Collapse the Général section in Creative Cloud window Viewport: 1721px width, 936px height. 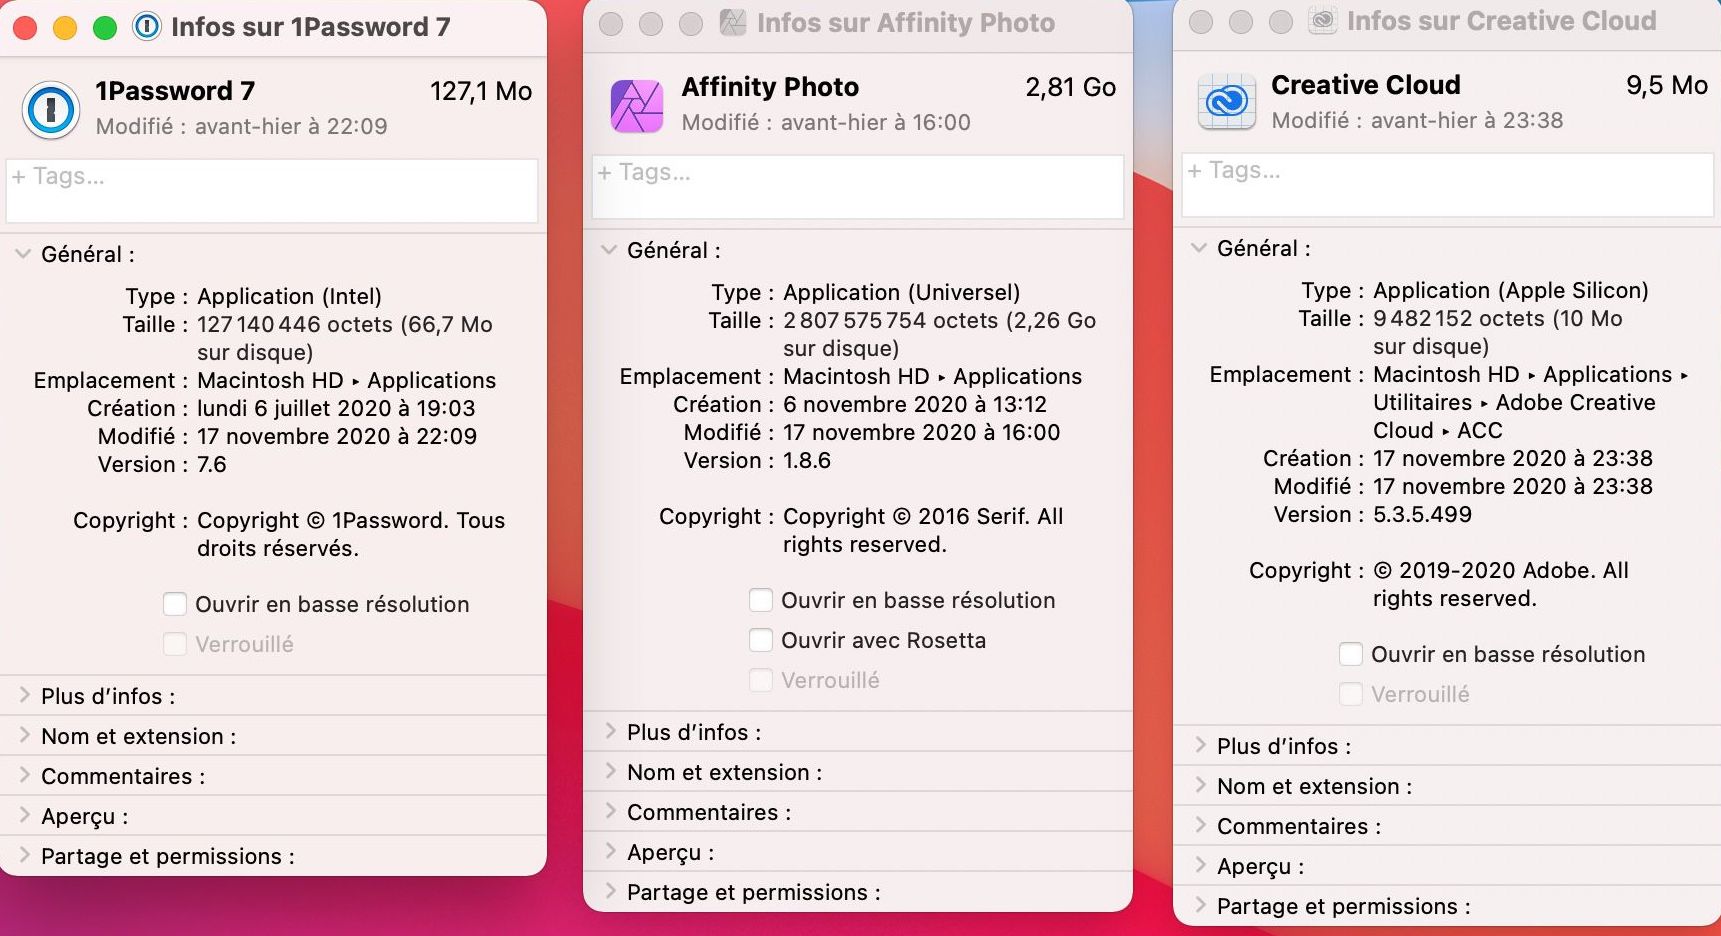tap(1199, 248)
